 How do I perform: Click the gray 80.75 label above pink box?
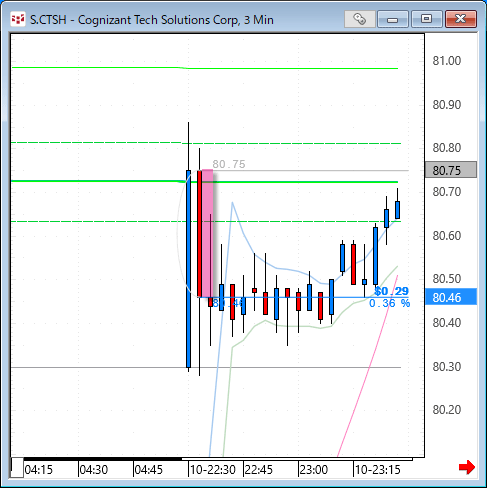(229, 164)
